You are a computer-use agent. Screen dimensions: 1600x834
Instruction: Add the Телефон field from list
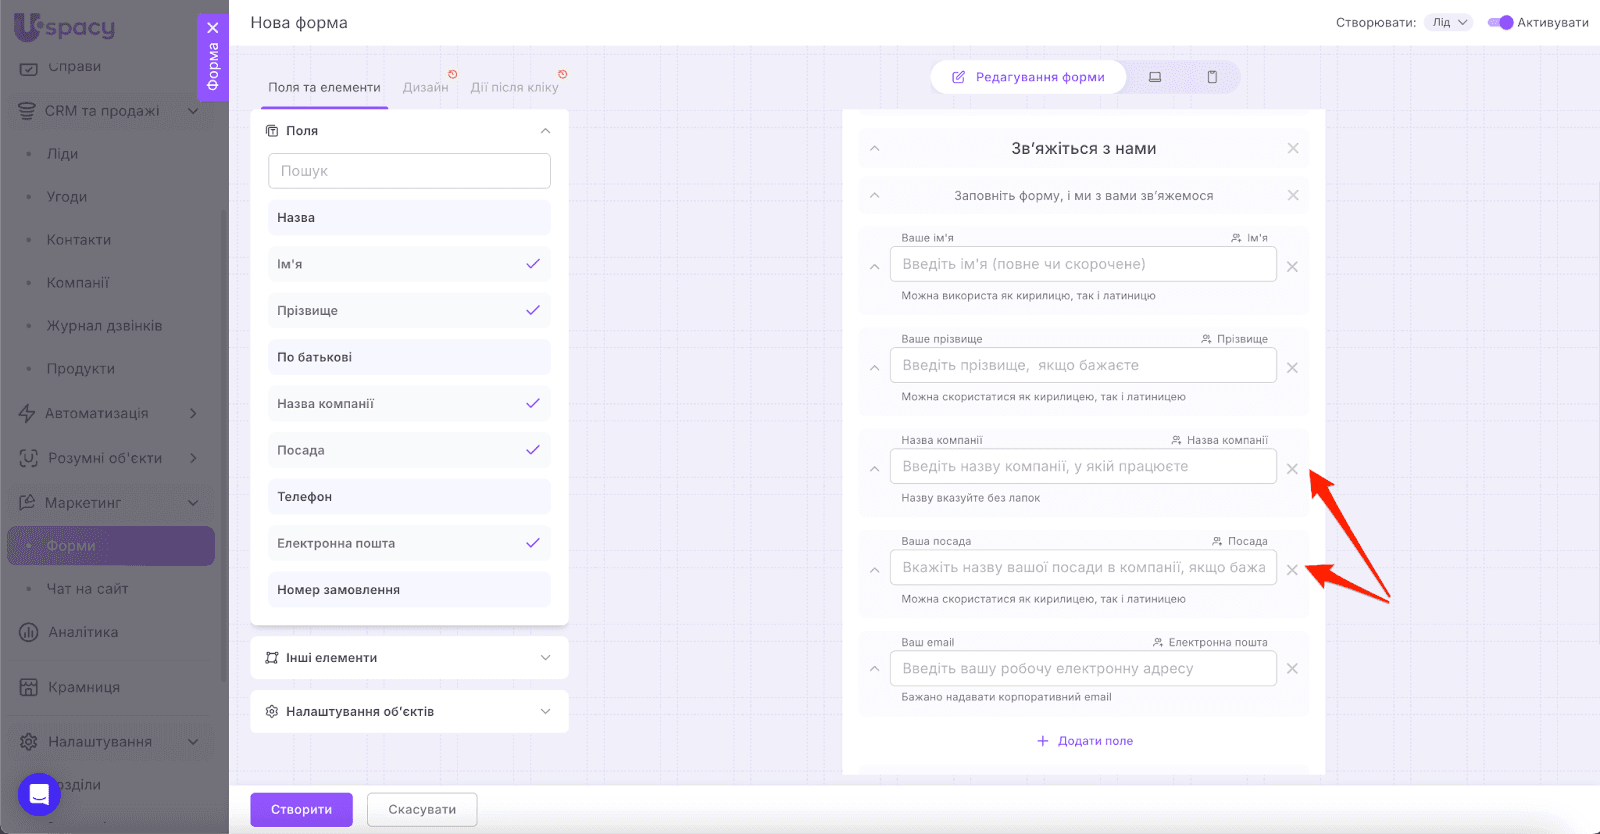point(409,497)
